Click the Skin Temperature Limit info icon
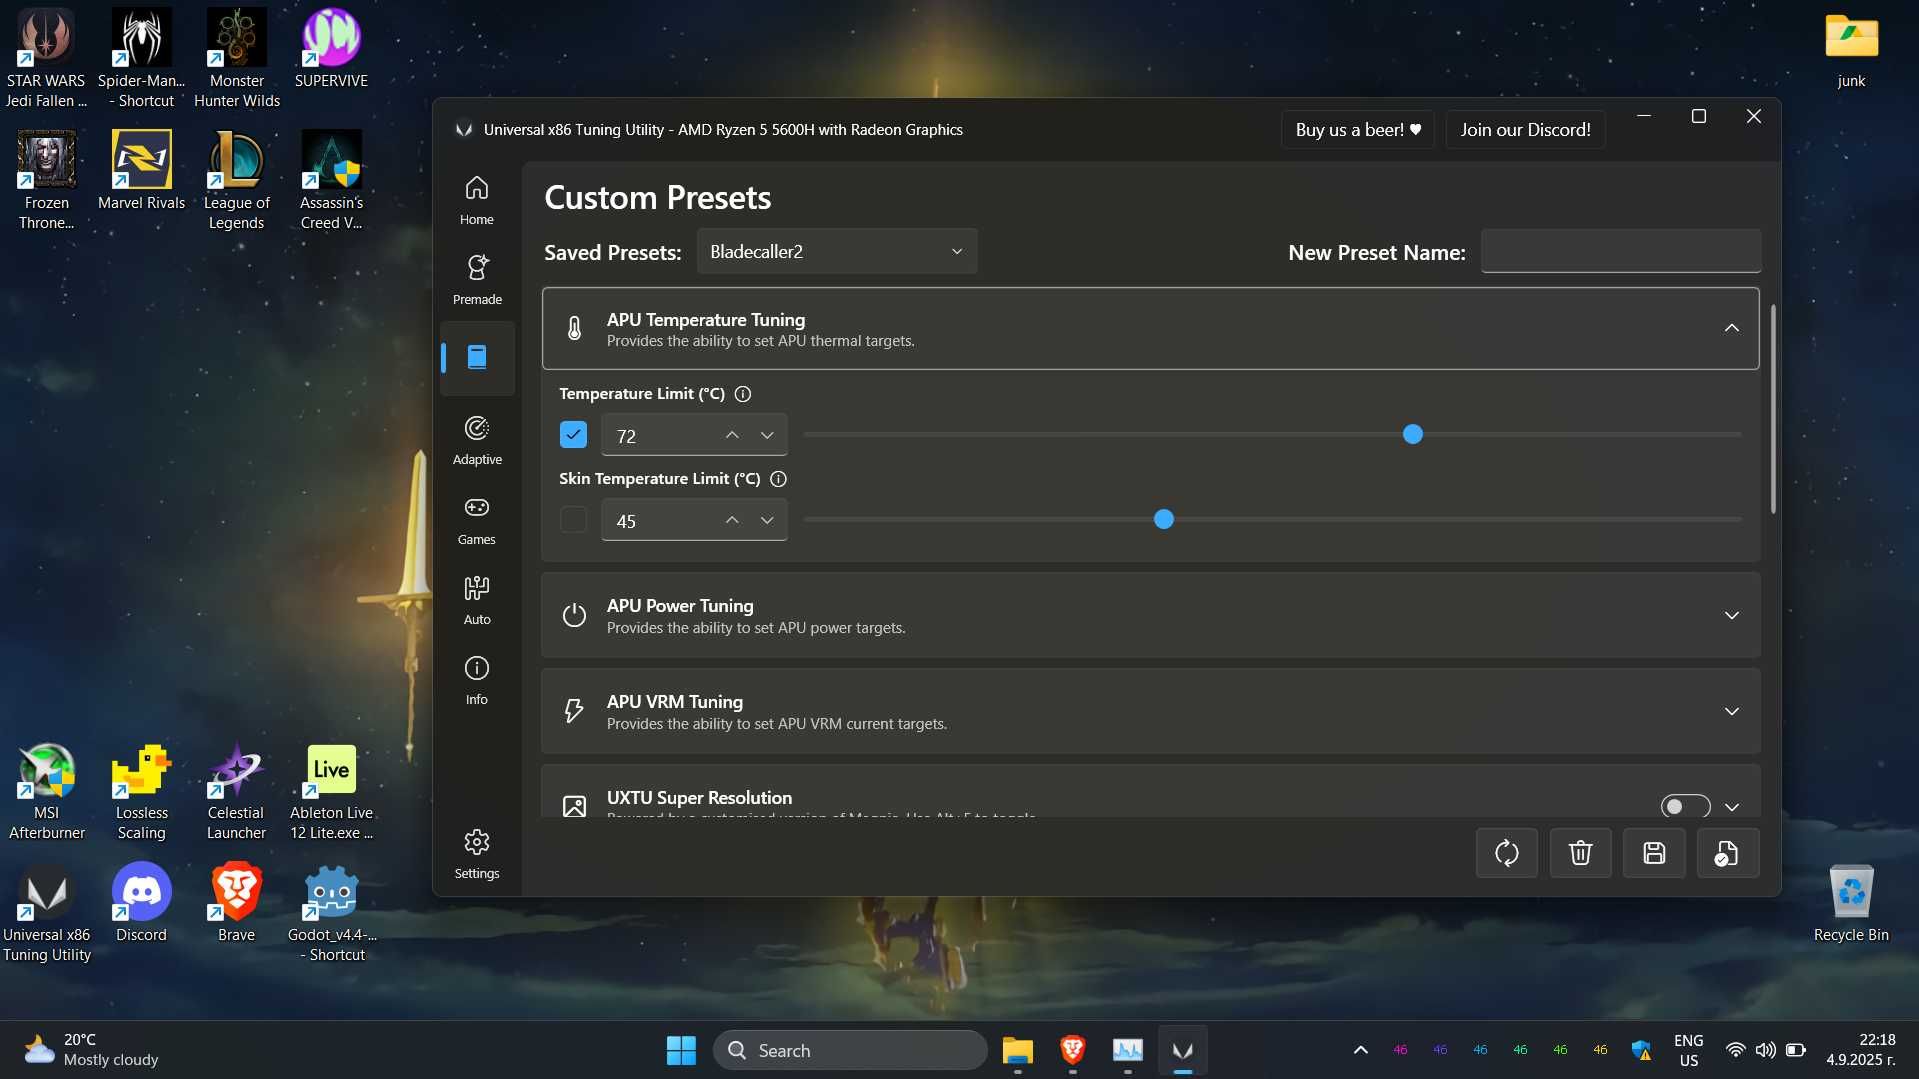The image size is (1919, 1079). (779, 479)
